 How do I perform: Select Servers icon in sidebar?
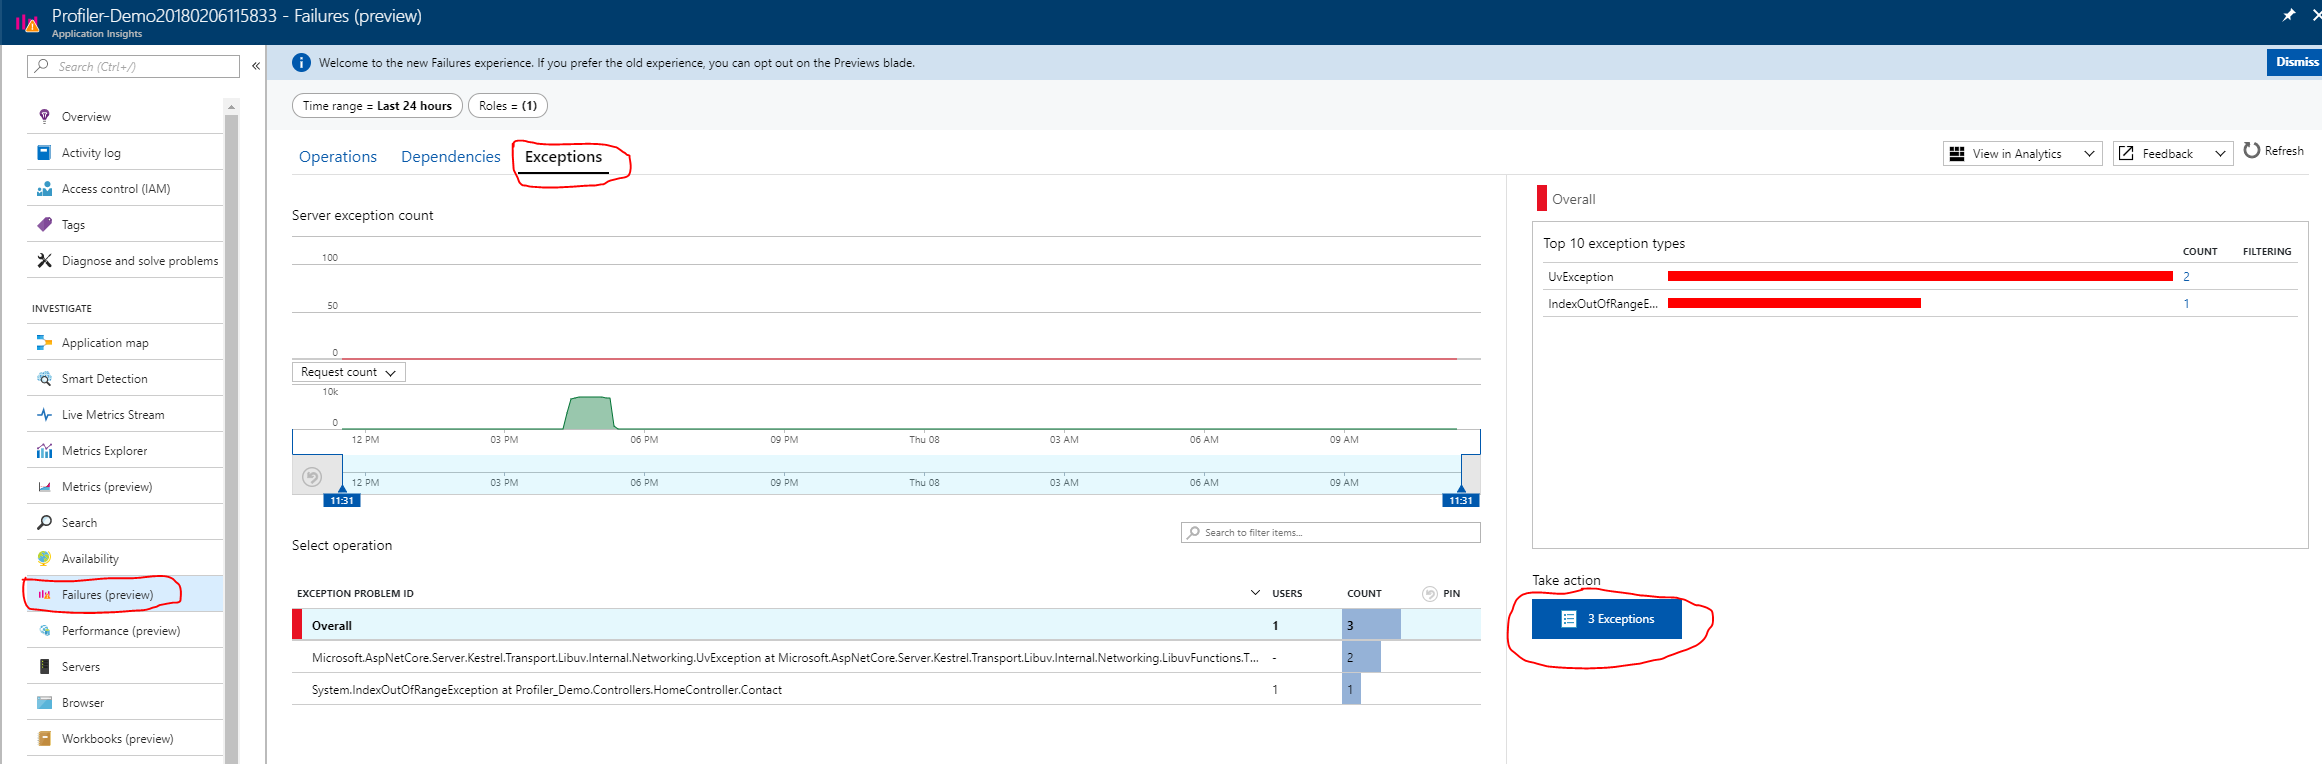click(x=44, y=666)
